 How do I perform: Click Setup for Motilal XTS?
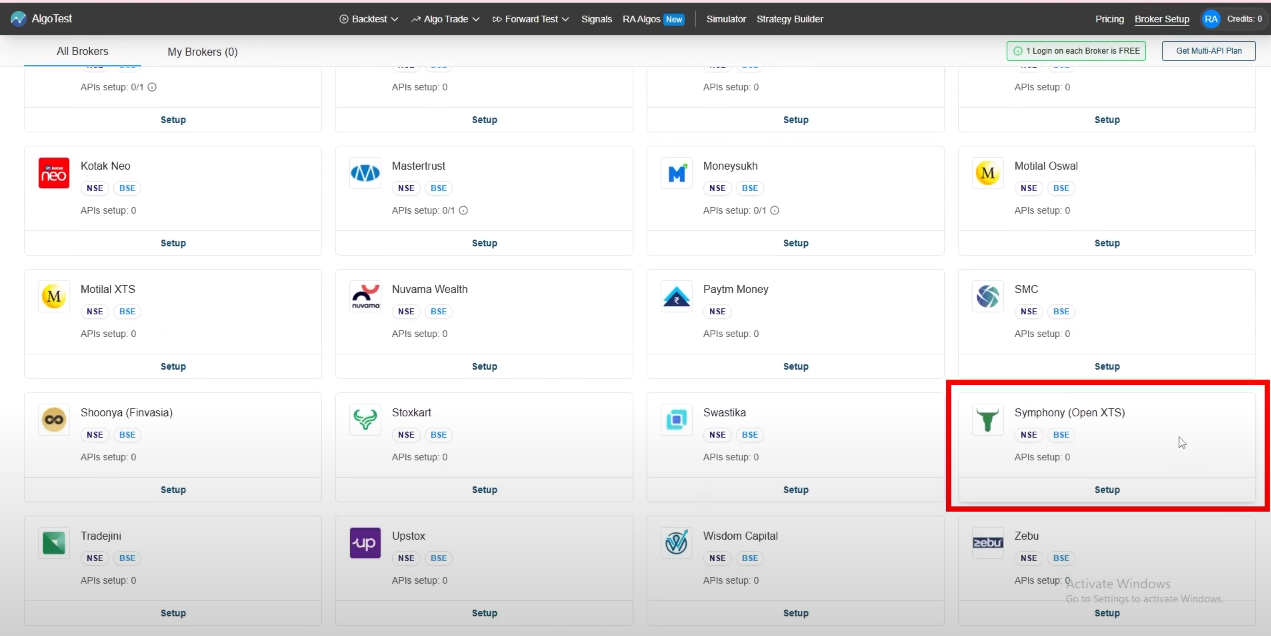[x=173, y=366]
